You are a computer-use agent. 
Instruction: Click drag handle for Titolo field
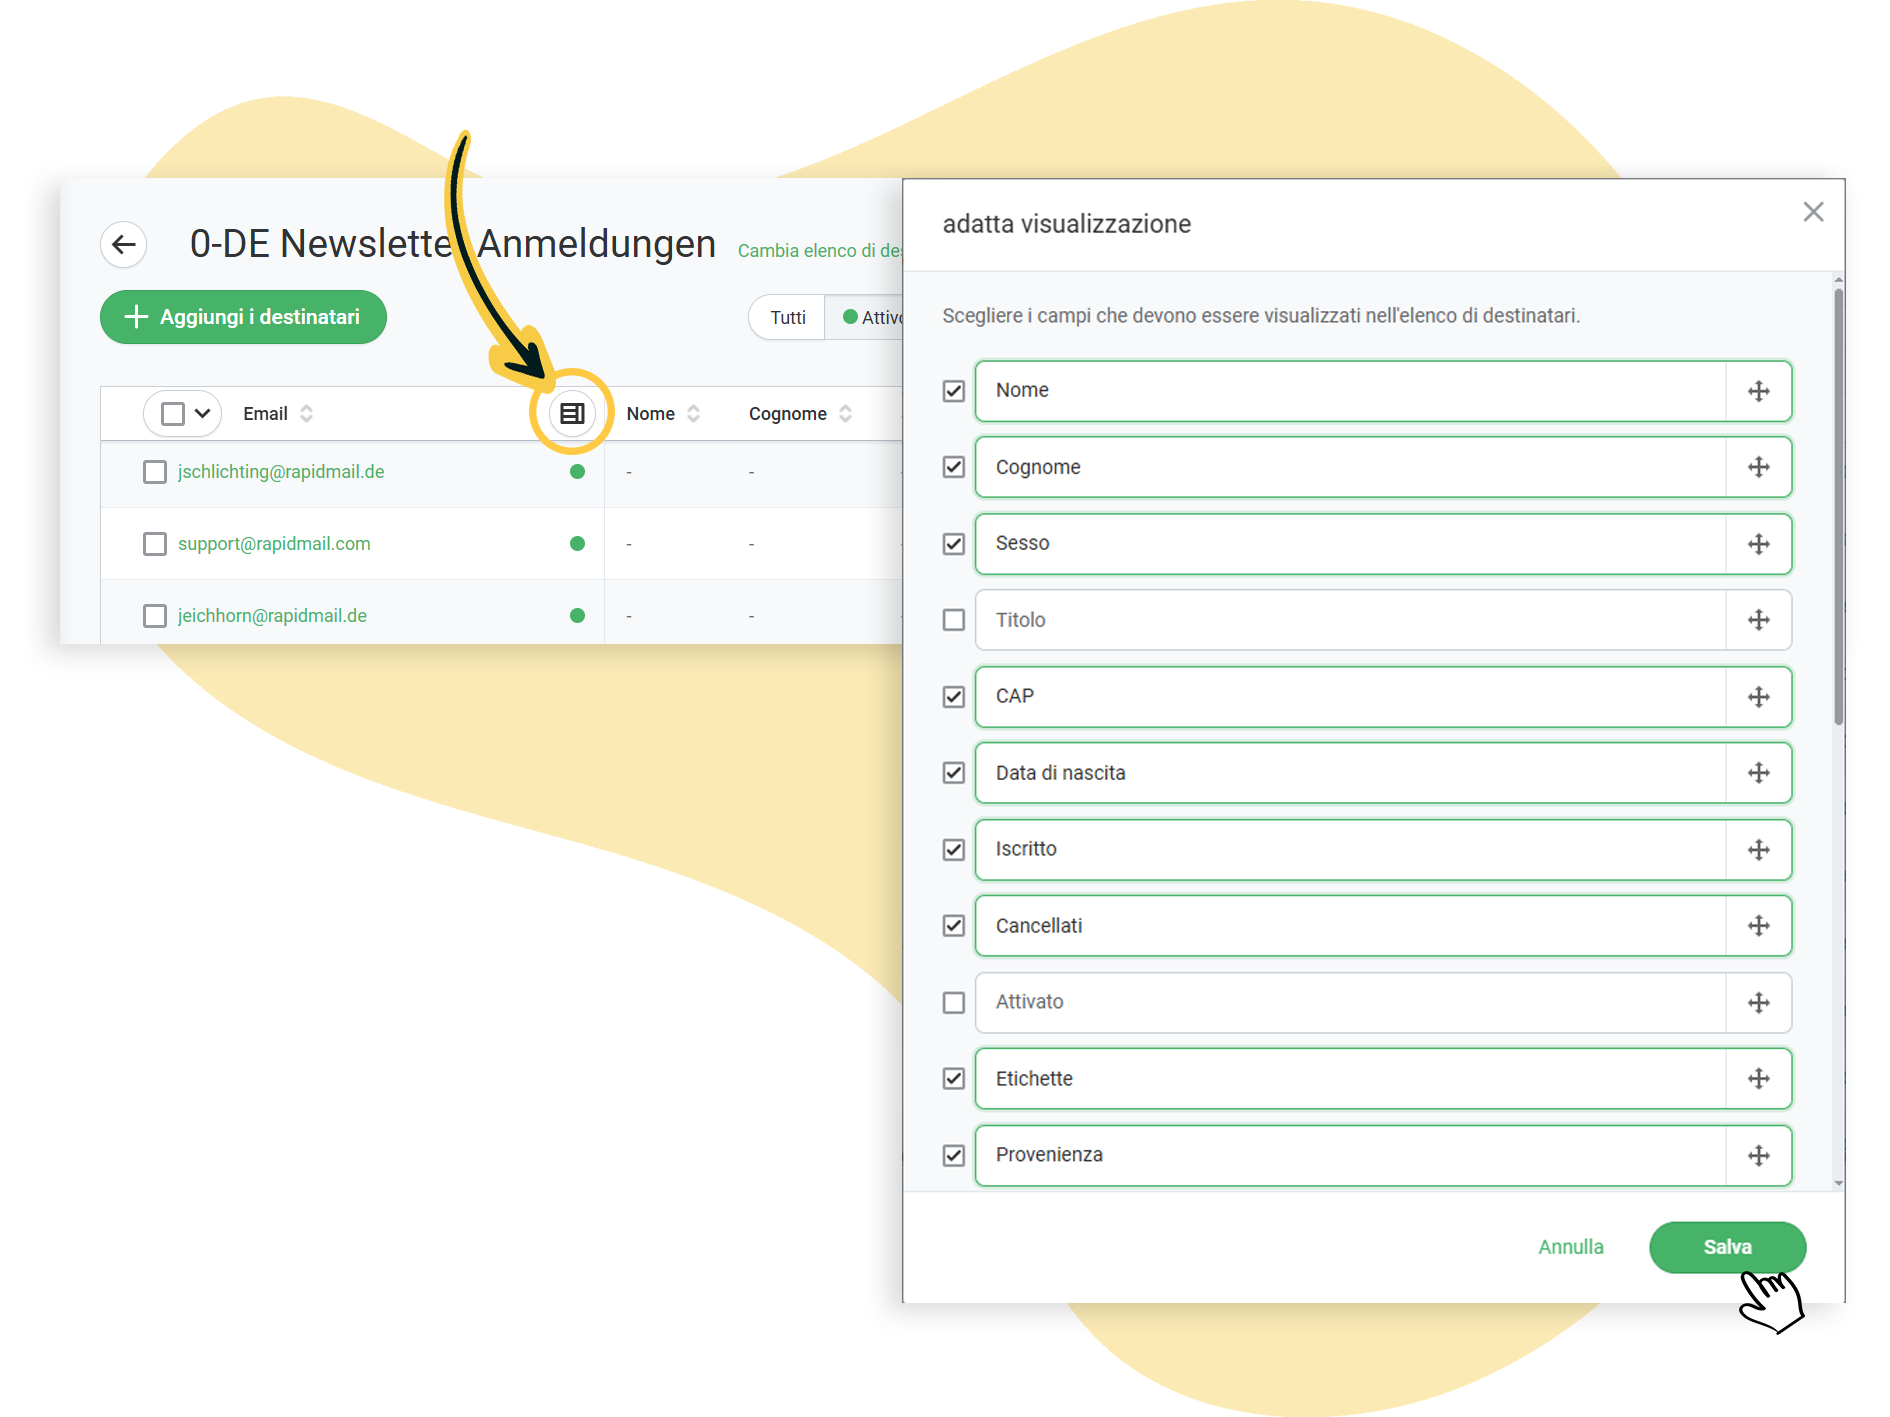coord(1758,620)
